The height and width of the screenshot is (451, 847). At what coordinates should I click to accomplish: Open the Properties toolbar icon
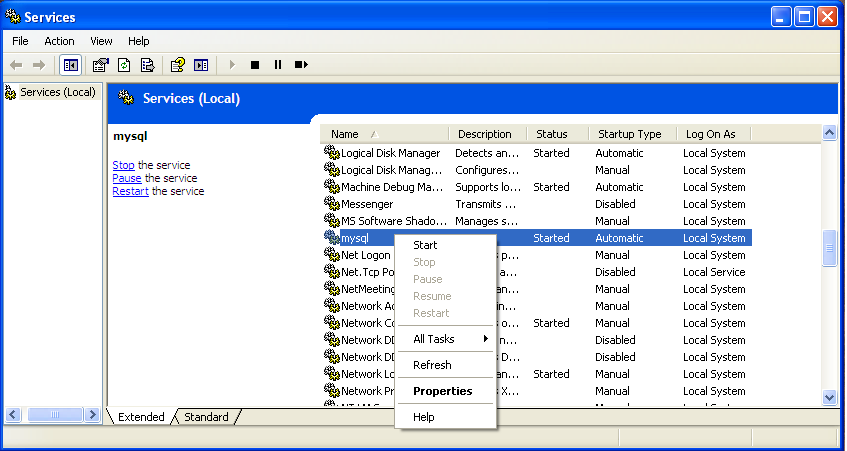click(x=100, y=65)
